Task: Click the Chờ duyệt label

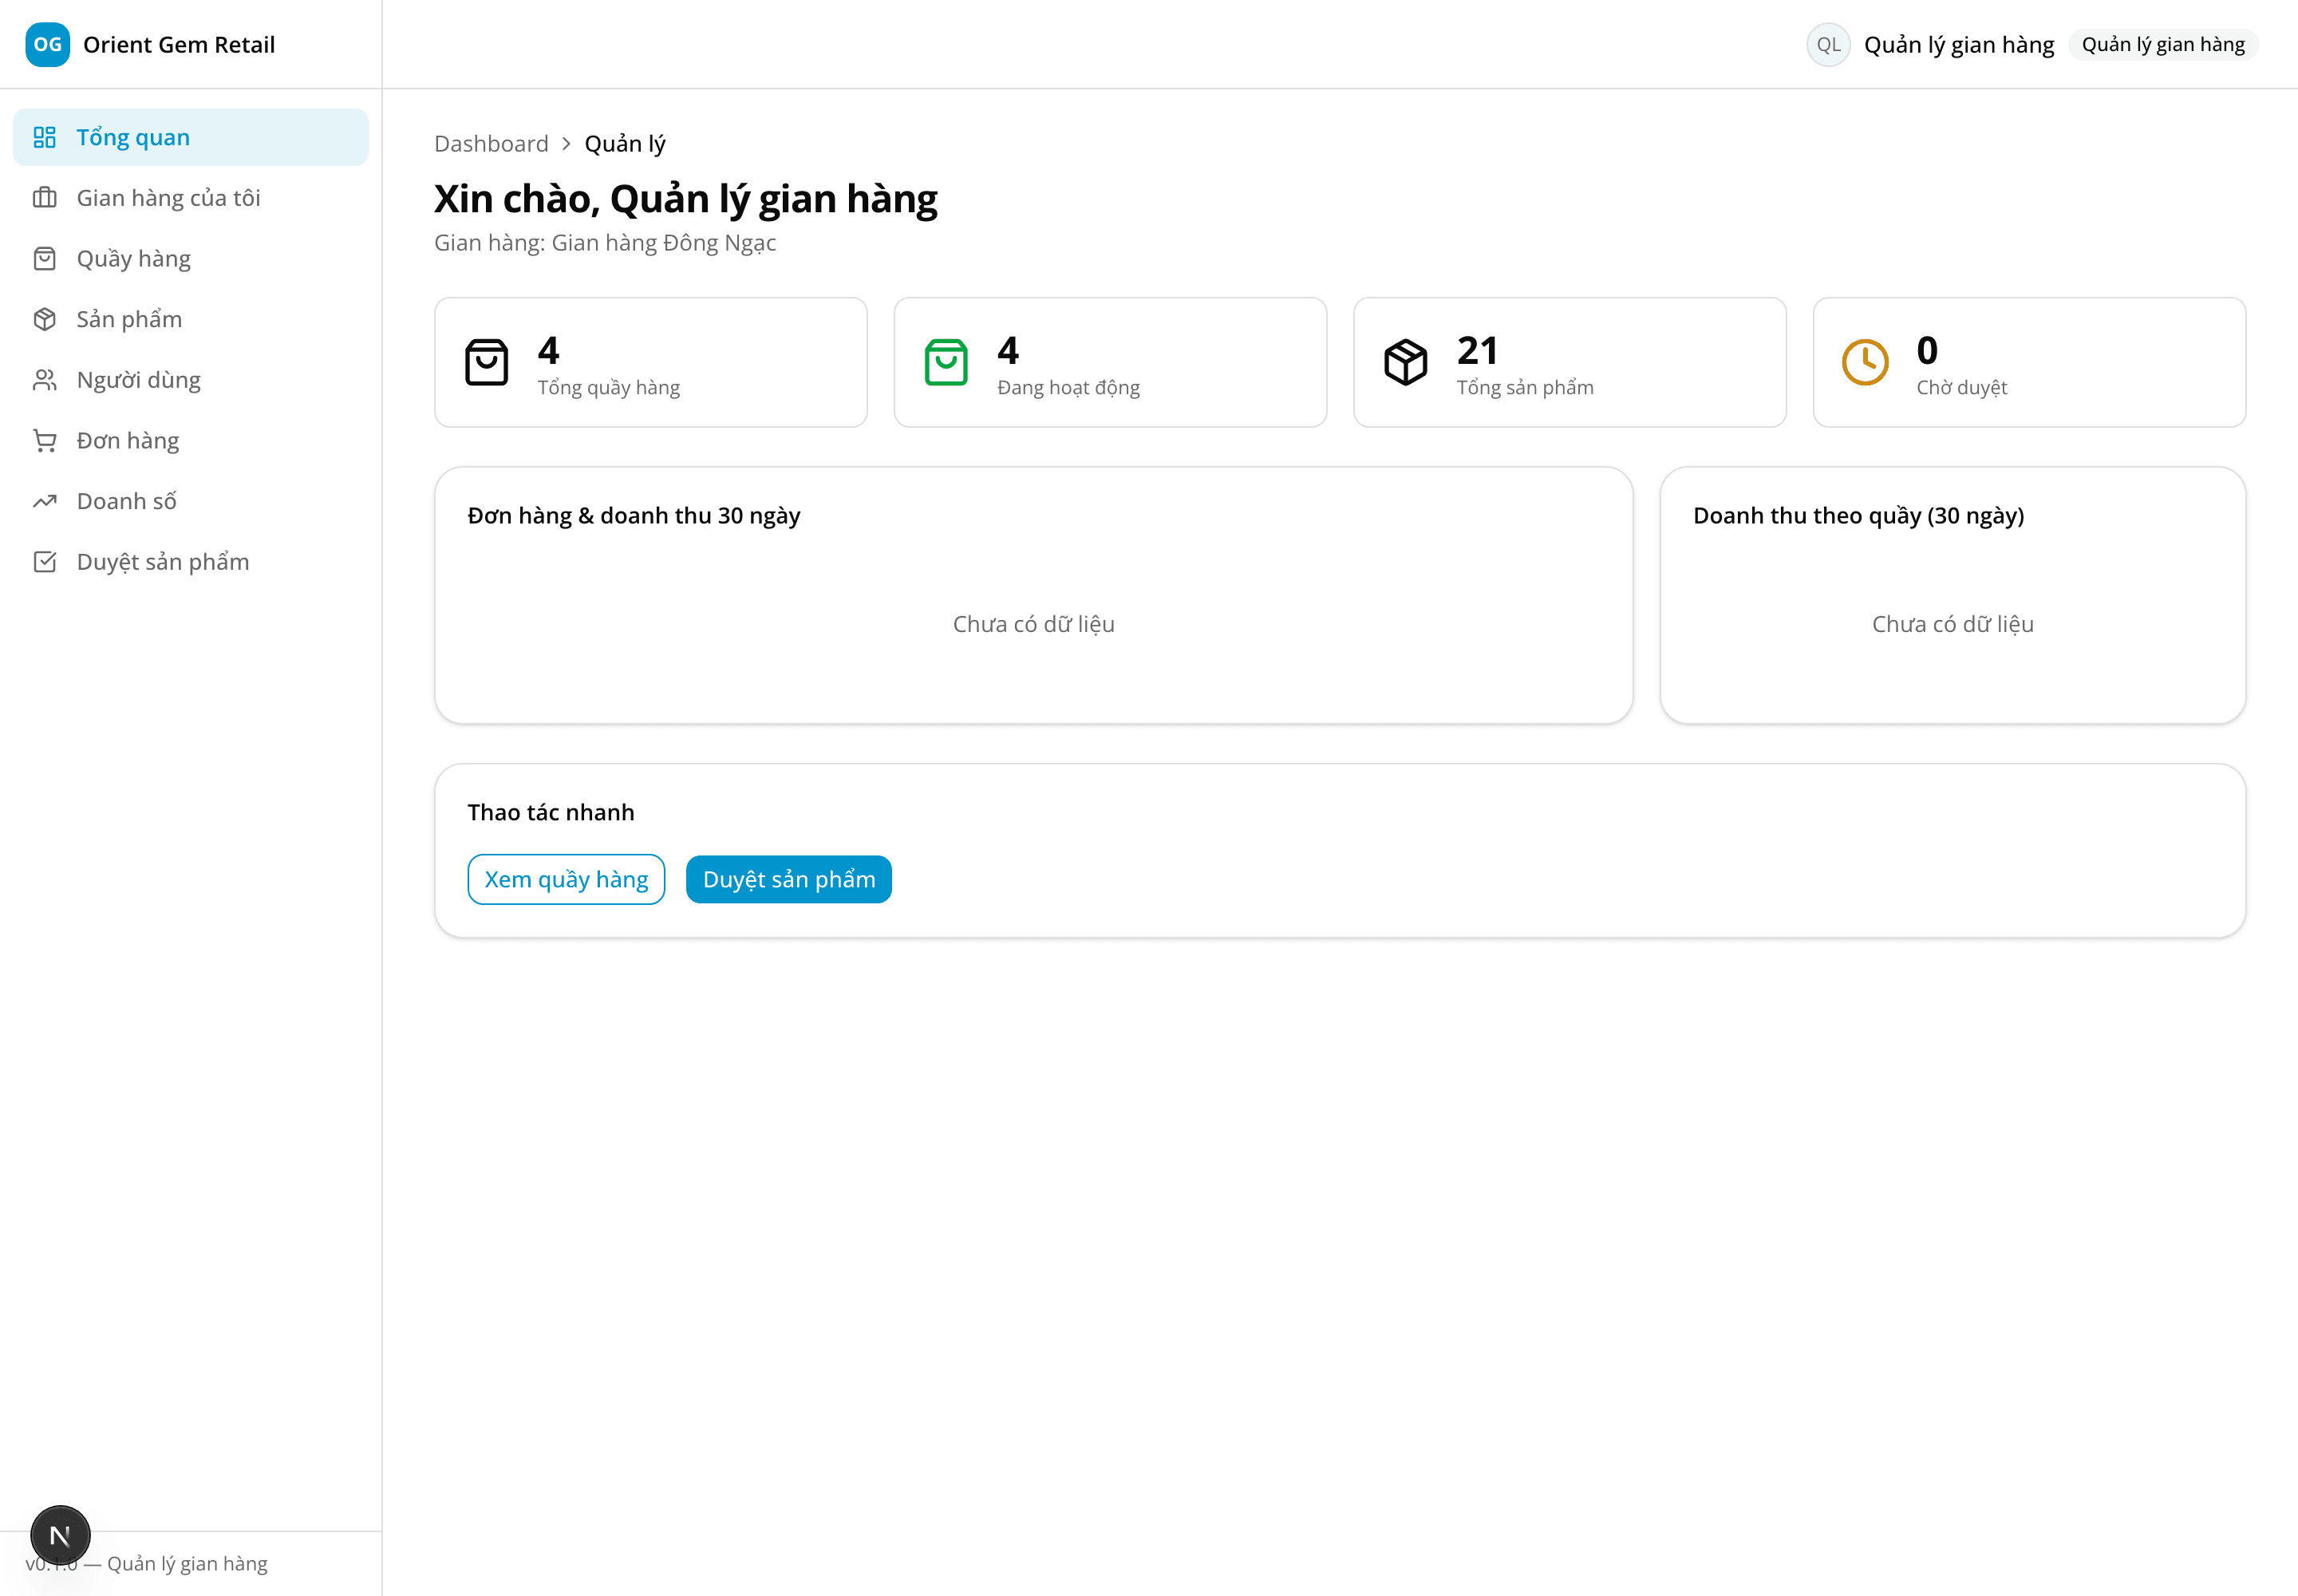Action: [x=1961, y=388]
